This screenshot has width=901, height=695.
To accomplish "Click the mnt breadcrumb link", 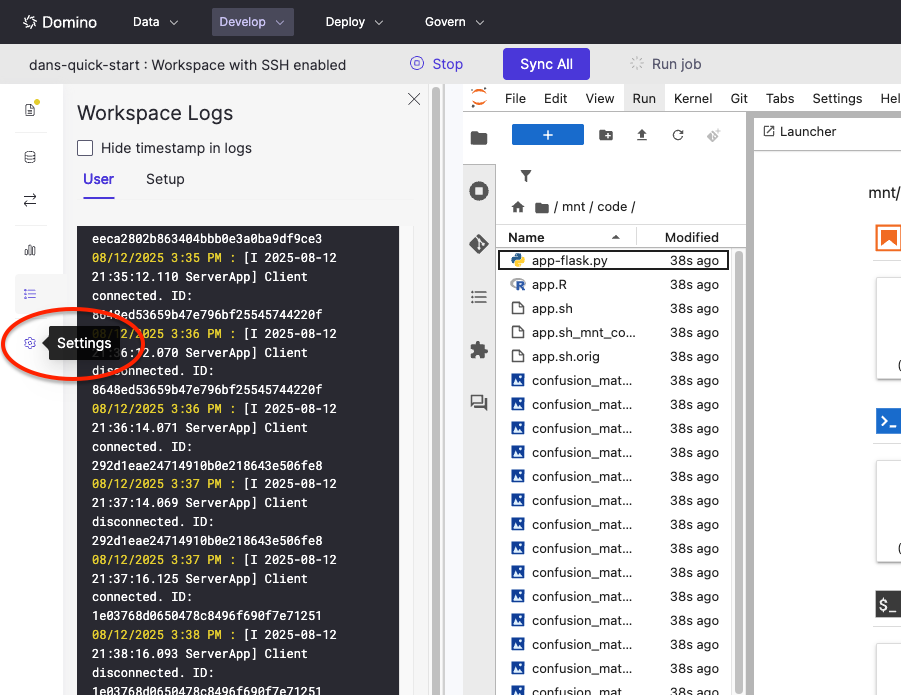I will [x=573, y=207].
